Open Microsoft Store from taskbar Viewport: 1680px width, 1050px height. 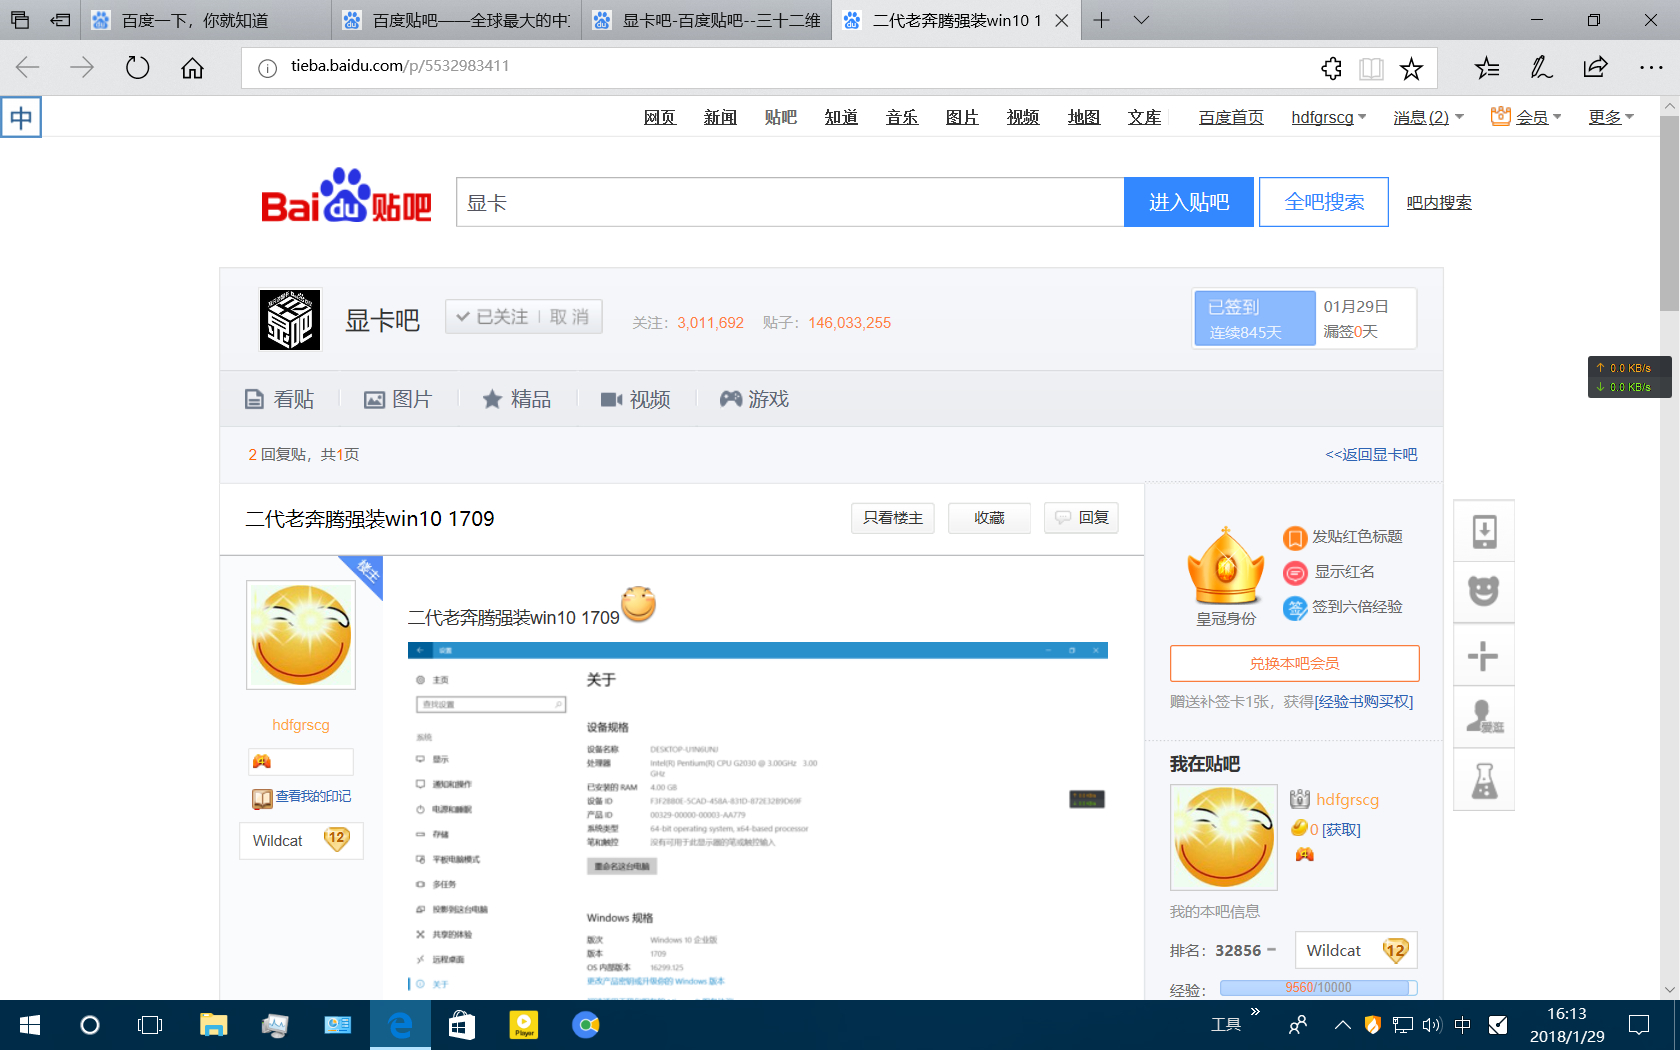(x=462, y=1025)
